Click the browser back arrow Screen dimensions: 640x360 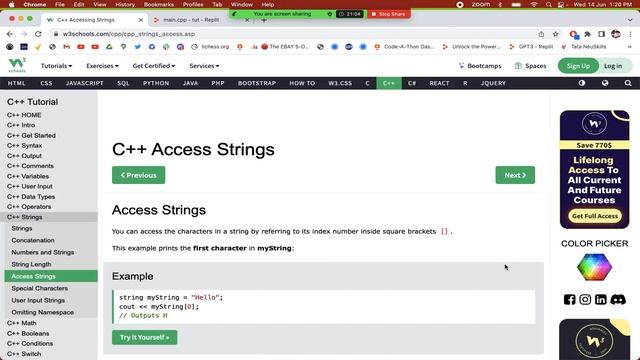pyautogui.click(x=9, y=34)
